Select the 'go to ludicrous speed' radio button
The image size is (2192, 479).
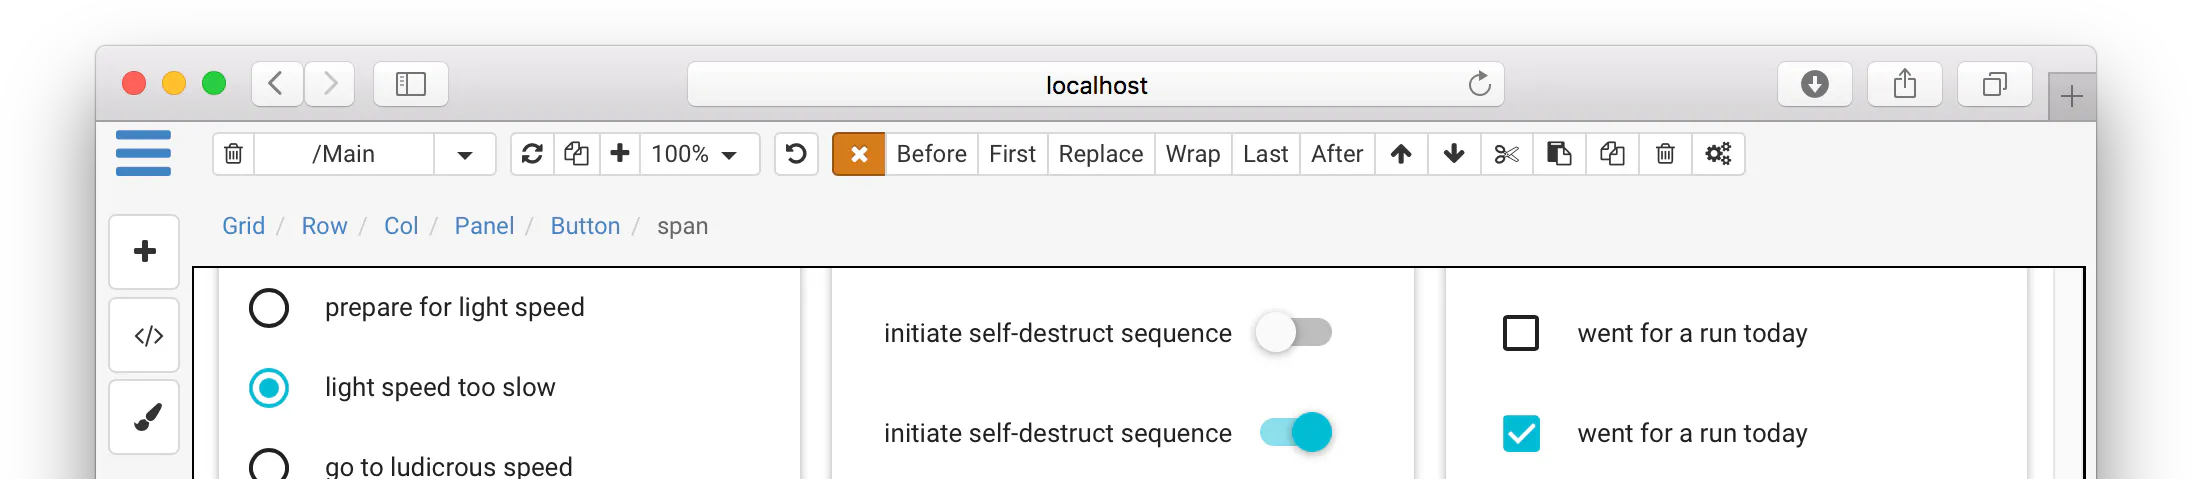269,467
